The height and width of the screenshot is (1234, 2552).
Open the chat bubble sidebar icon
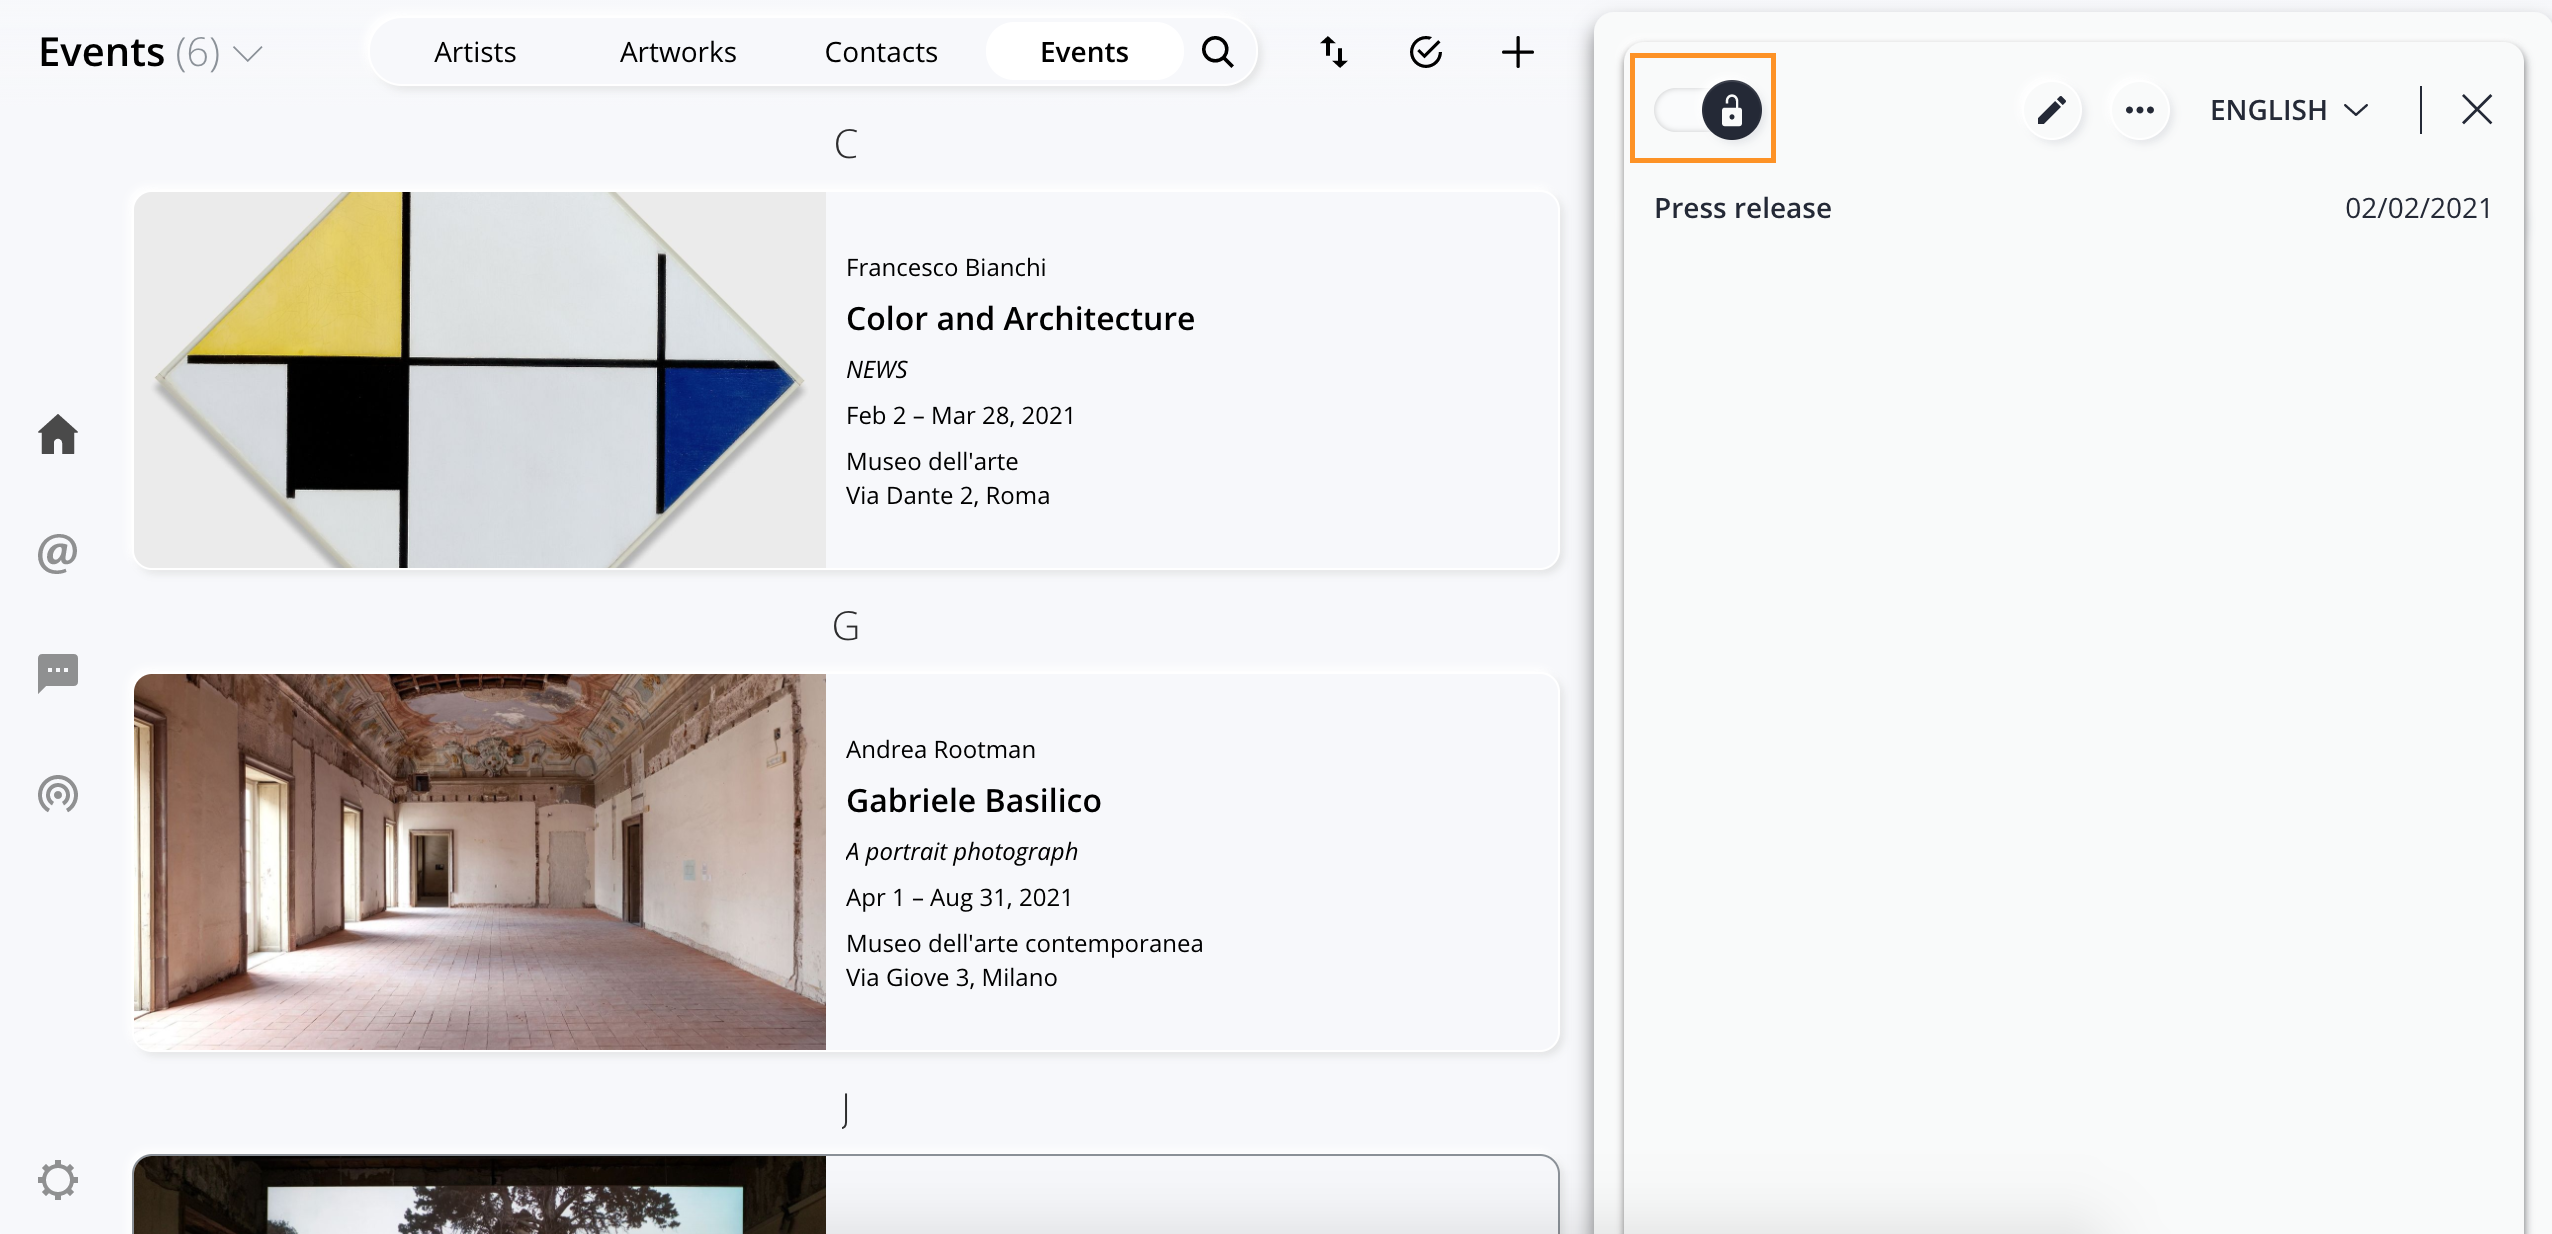tap(58, 673)
